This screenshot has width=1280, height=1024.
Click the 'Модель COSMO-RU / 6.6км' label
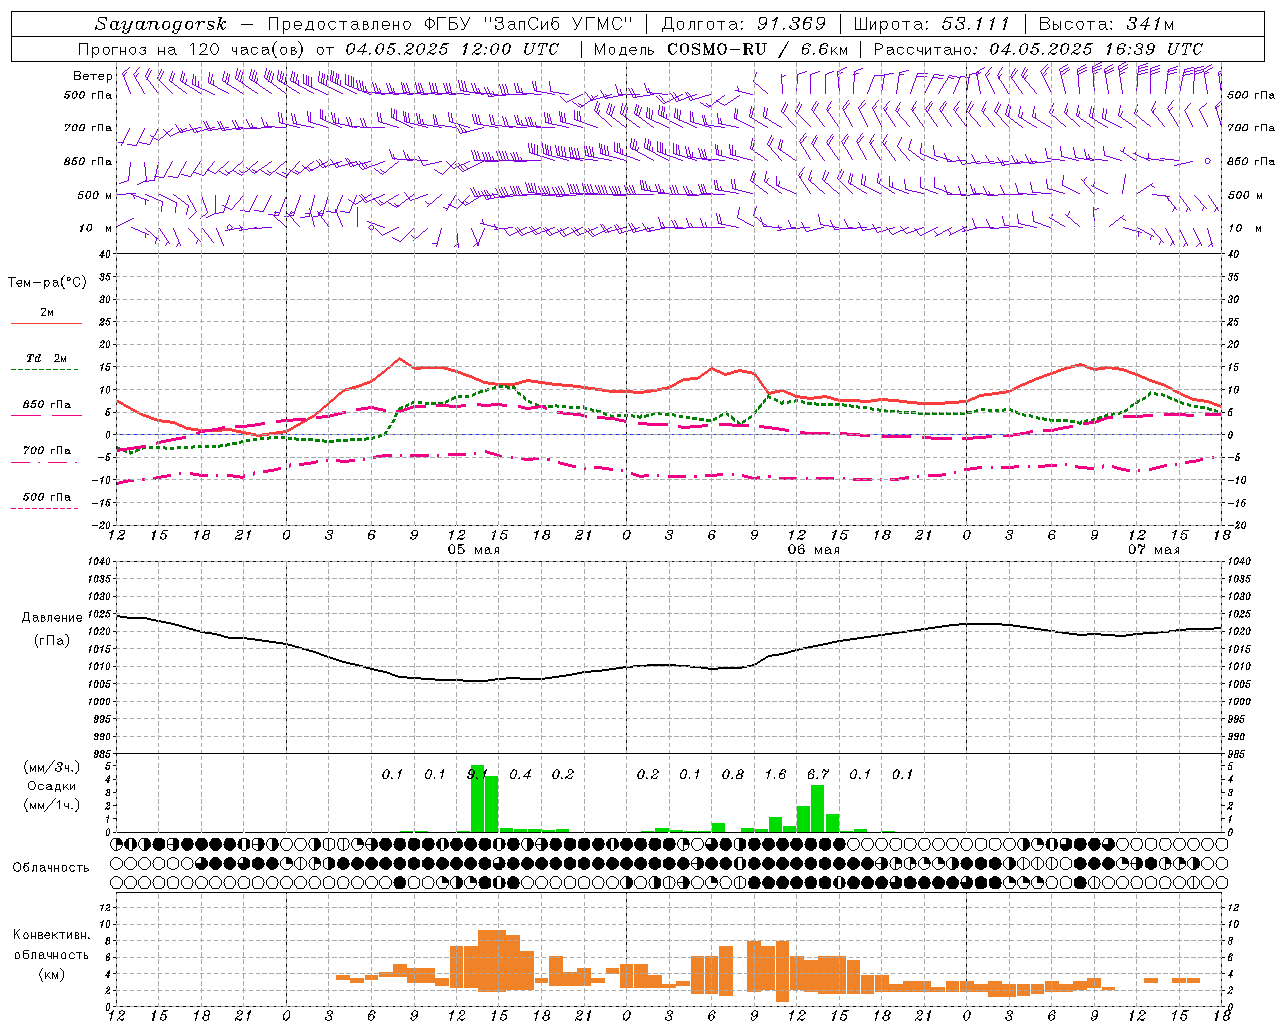click(721, 49)
